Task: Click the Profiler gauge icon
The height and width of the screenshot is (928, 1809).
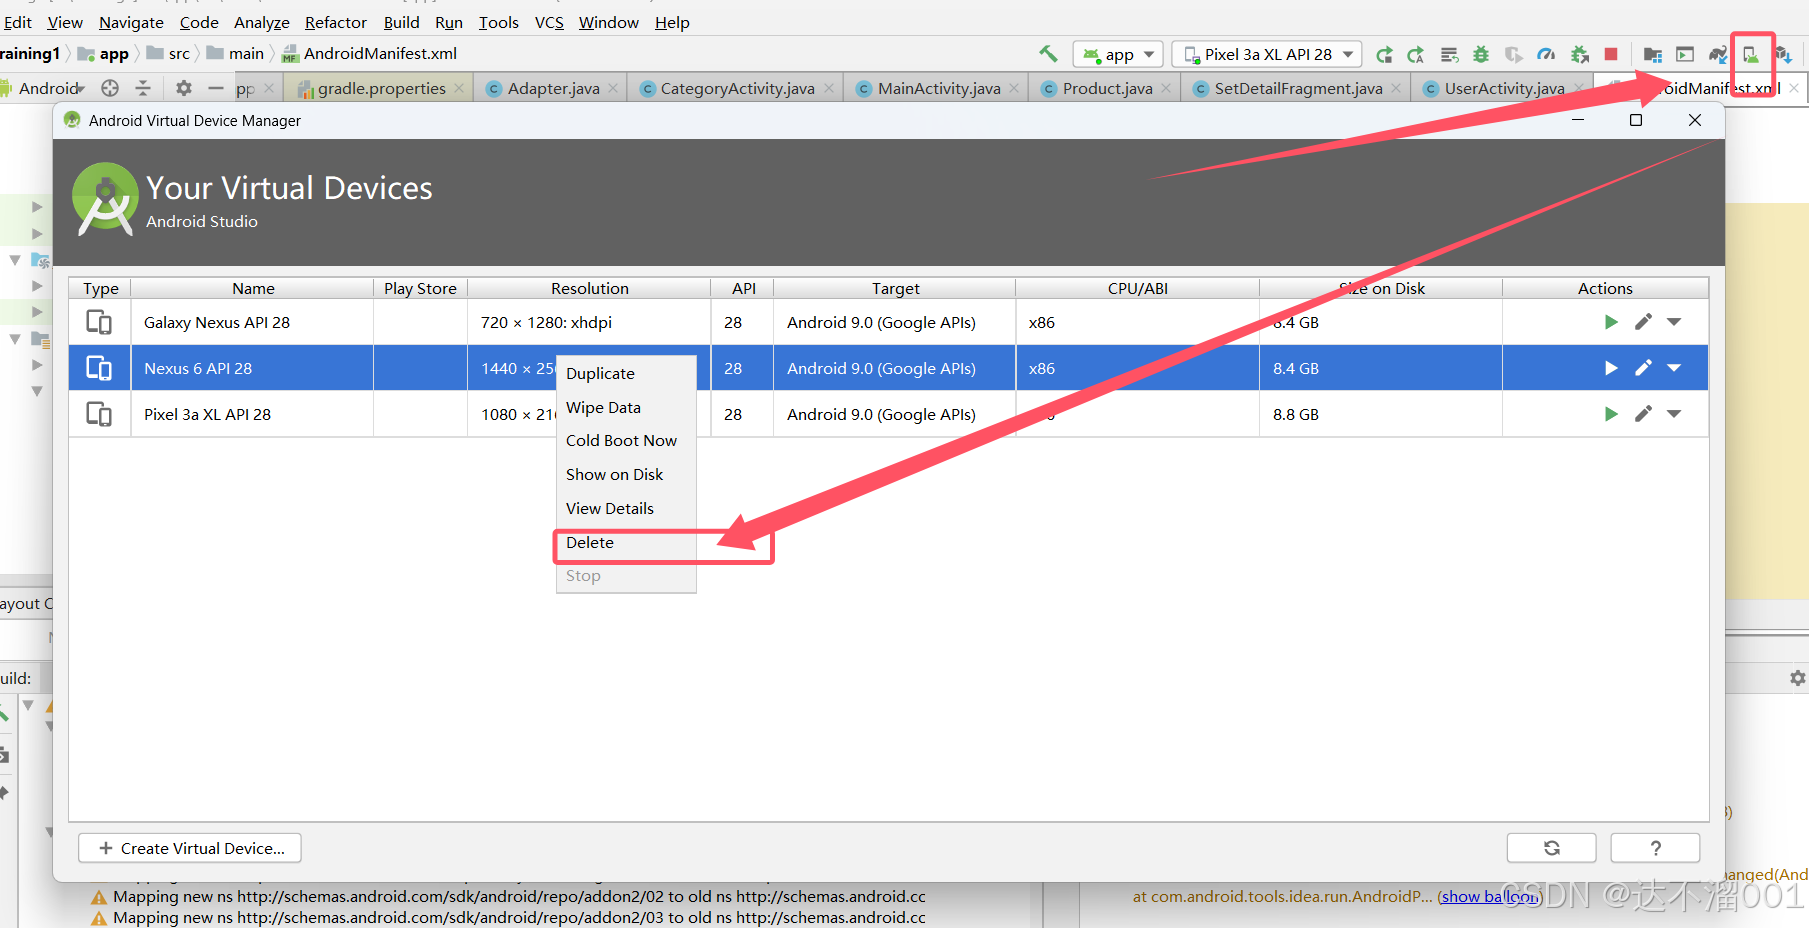Action: (x=1546, y=54)
